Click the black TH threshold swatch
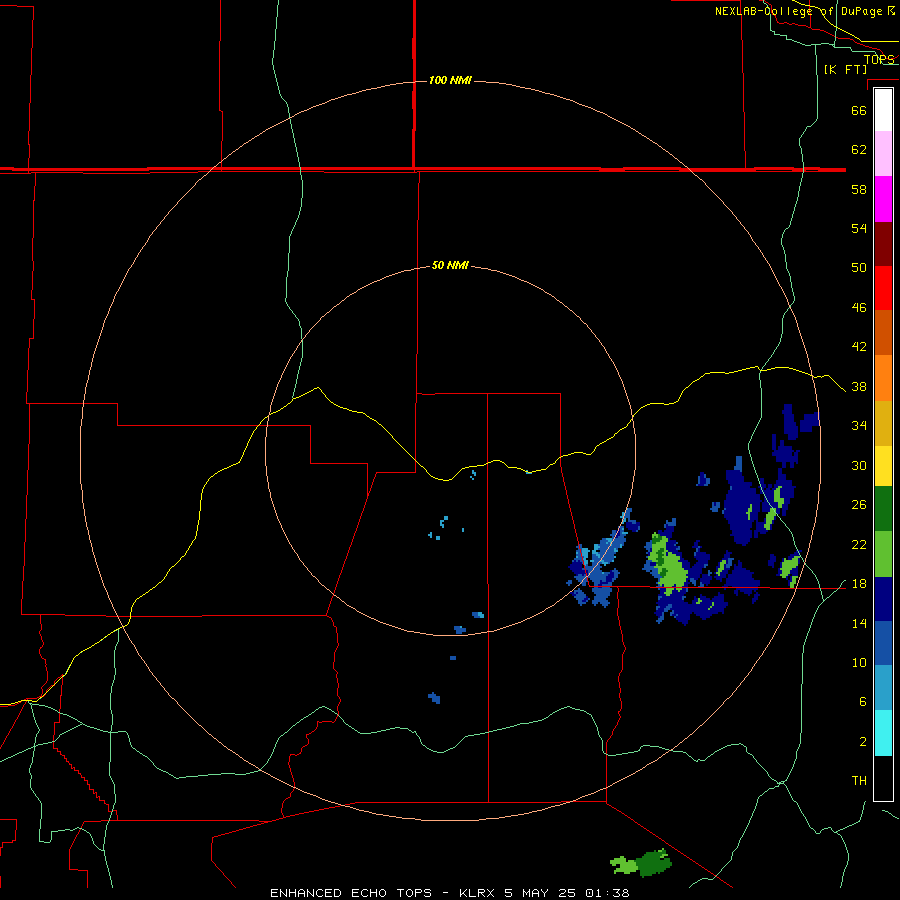900x900 pixels. pyautogui.click(x=883, y=778)
